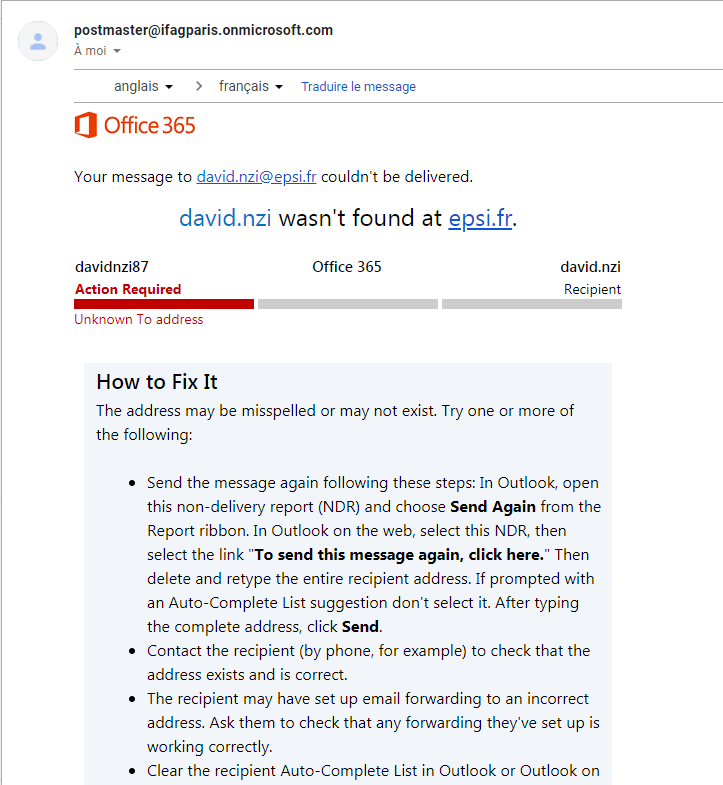Screen dimensions: 723x785
Task: Click the 'Action Required' status label
Action: coord(128,289)
